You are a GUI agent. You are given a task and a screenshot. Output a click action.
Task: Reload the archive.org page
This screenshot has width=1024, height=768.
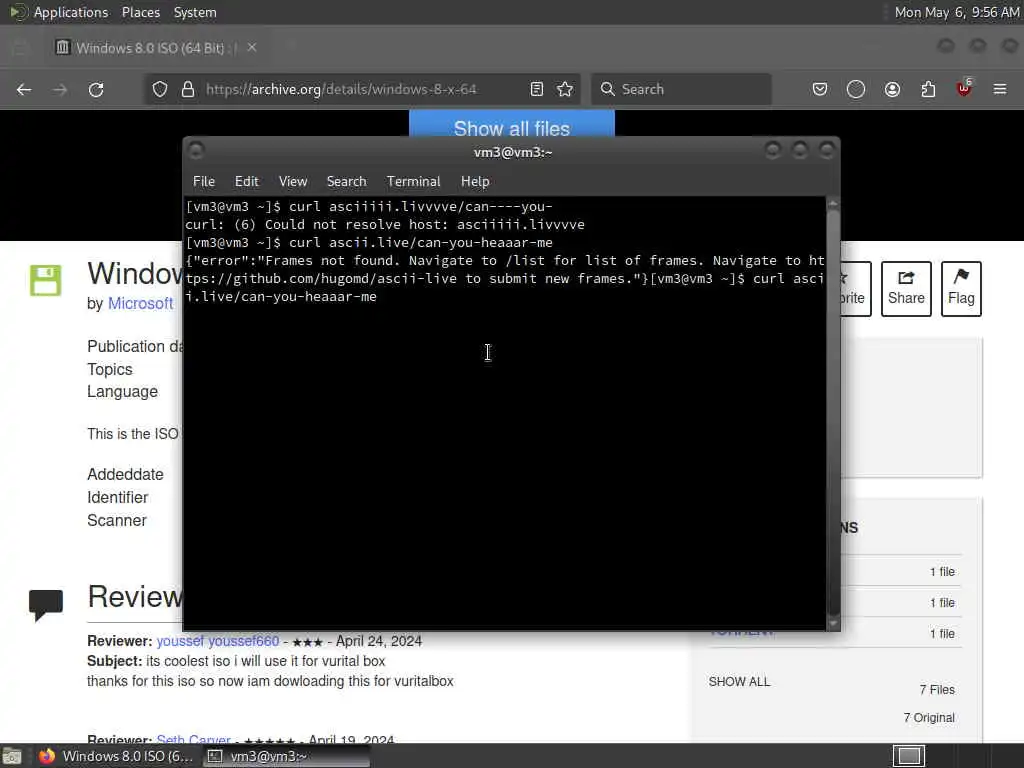point(96,89)
